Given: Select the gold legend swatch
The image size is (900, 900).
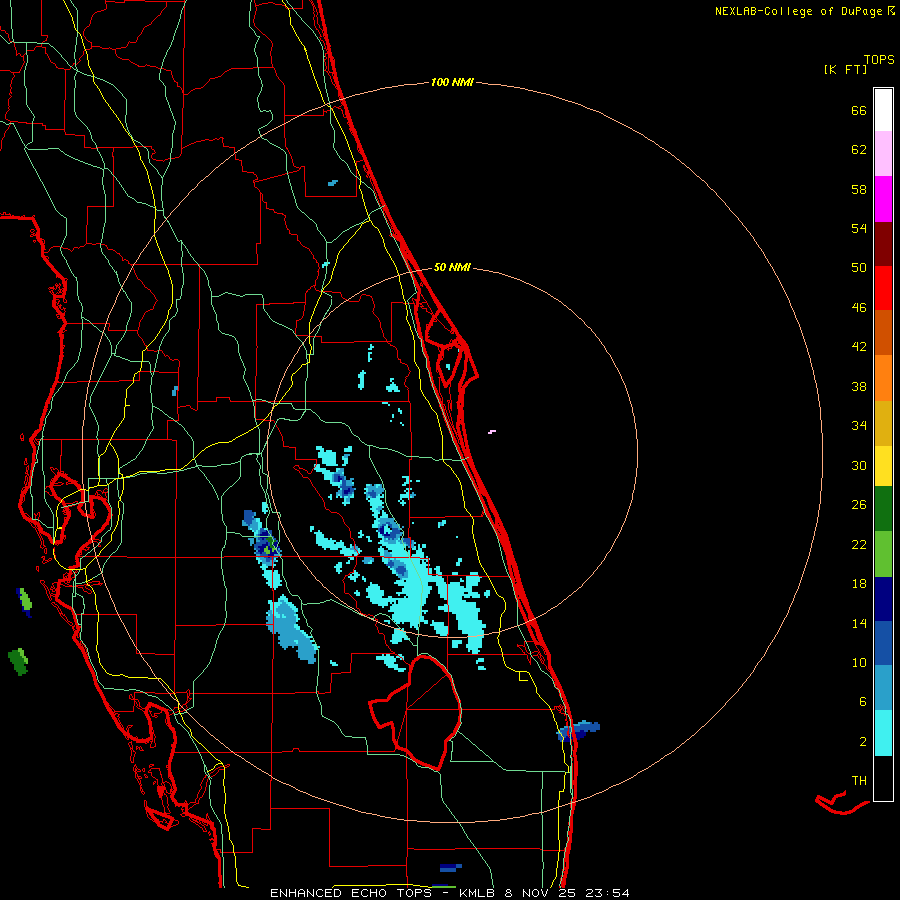Looking at the screenshot, I should 883,423.
